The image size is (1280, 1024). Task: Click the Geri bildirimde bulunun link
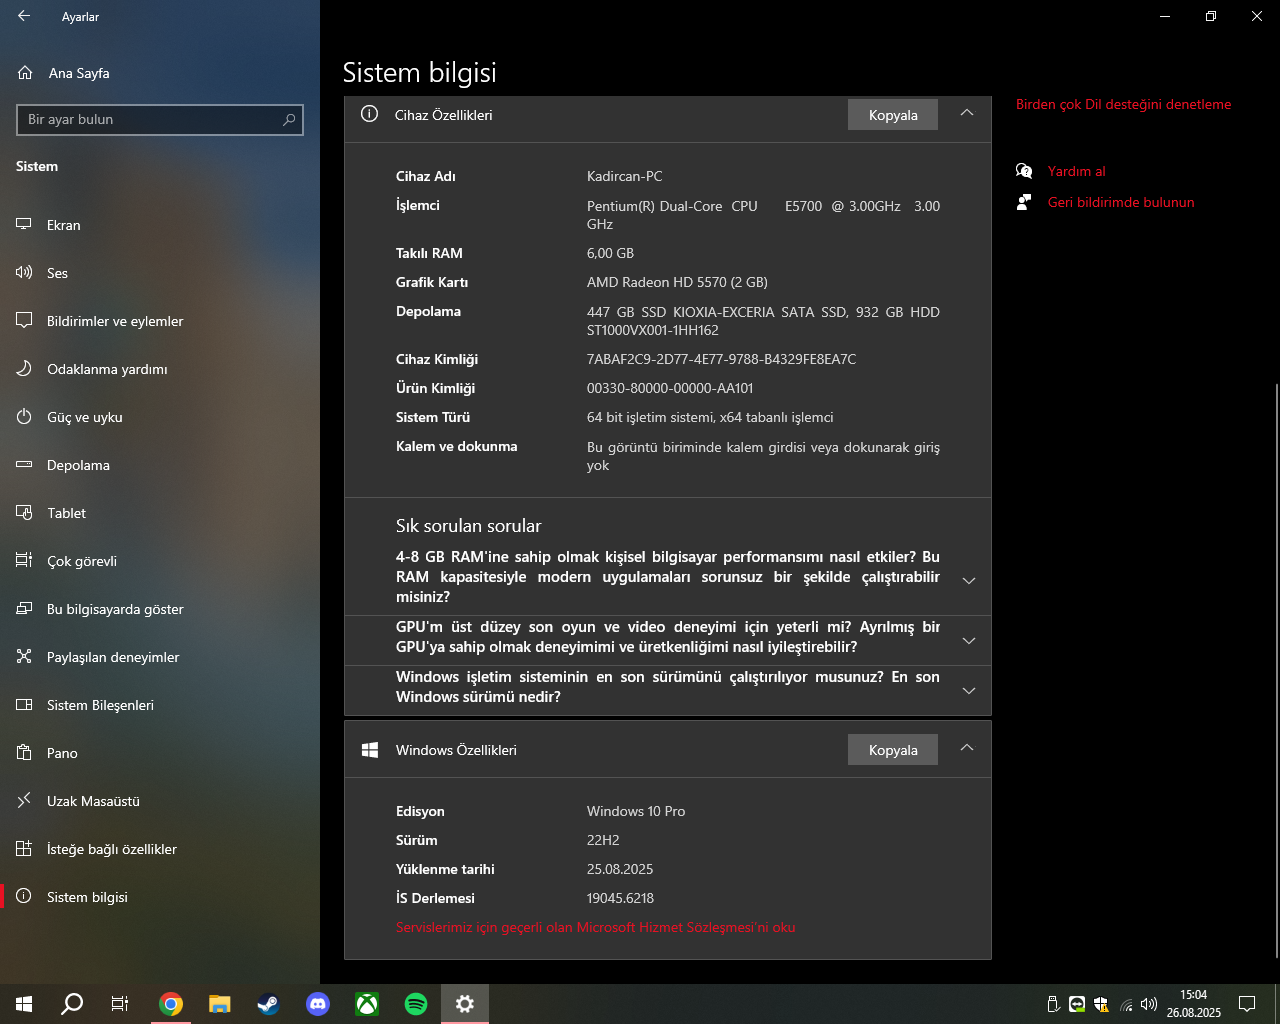[x=1121, y=202]
